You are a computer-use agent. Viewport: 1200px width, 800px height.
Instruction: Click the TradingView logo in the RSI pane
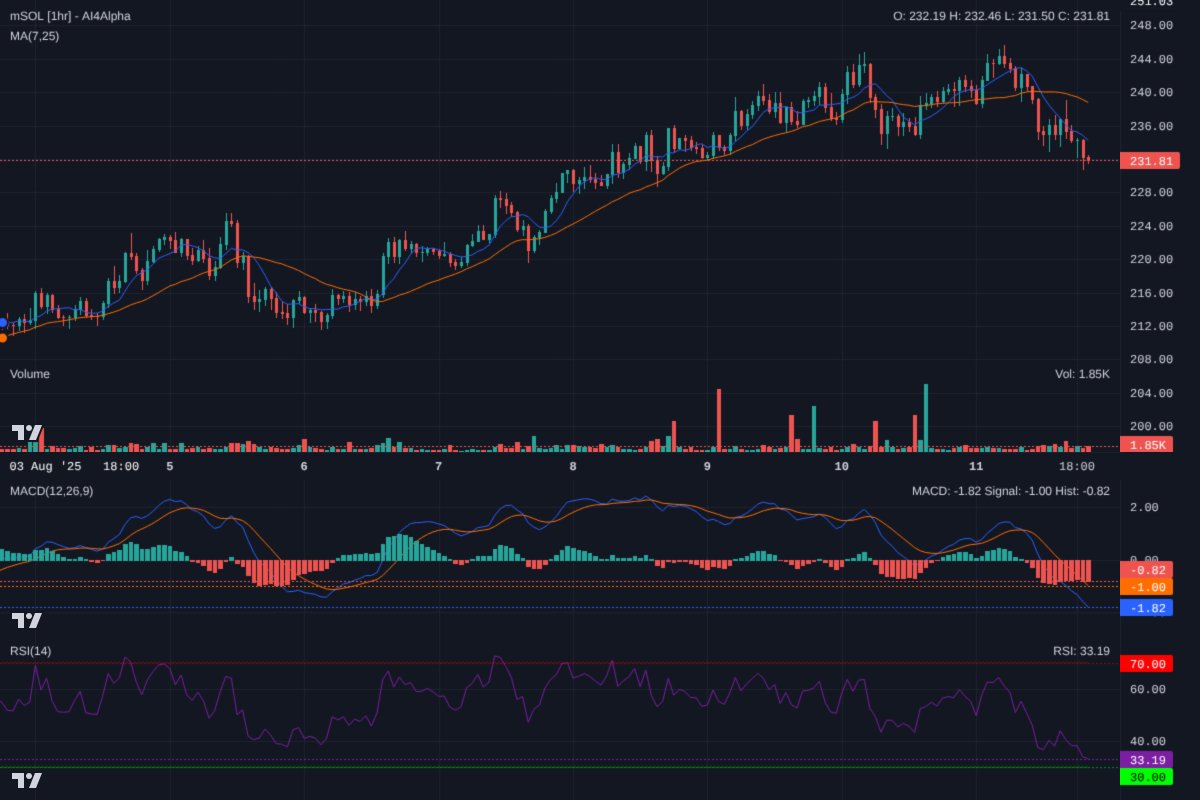(27, 780)
